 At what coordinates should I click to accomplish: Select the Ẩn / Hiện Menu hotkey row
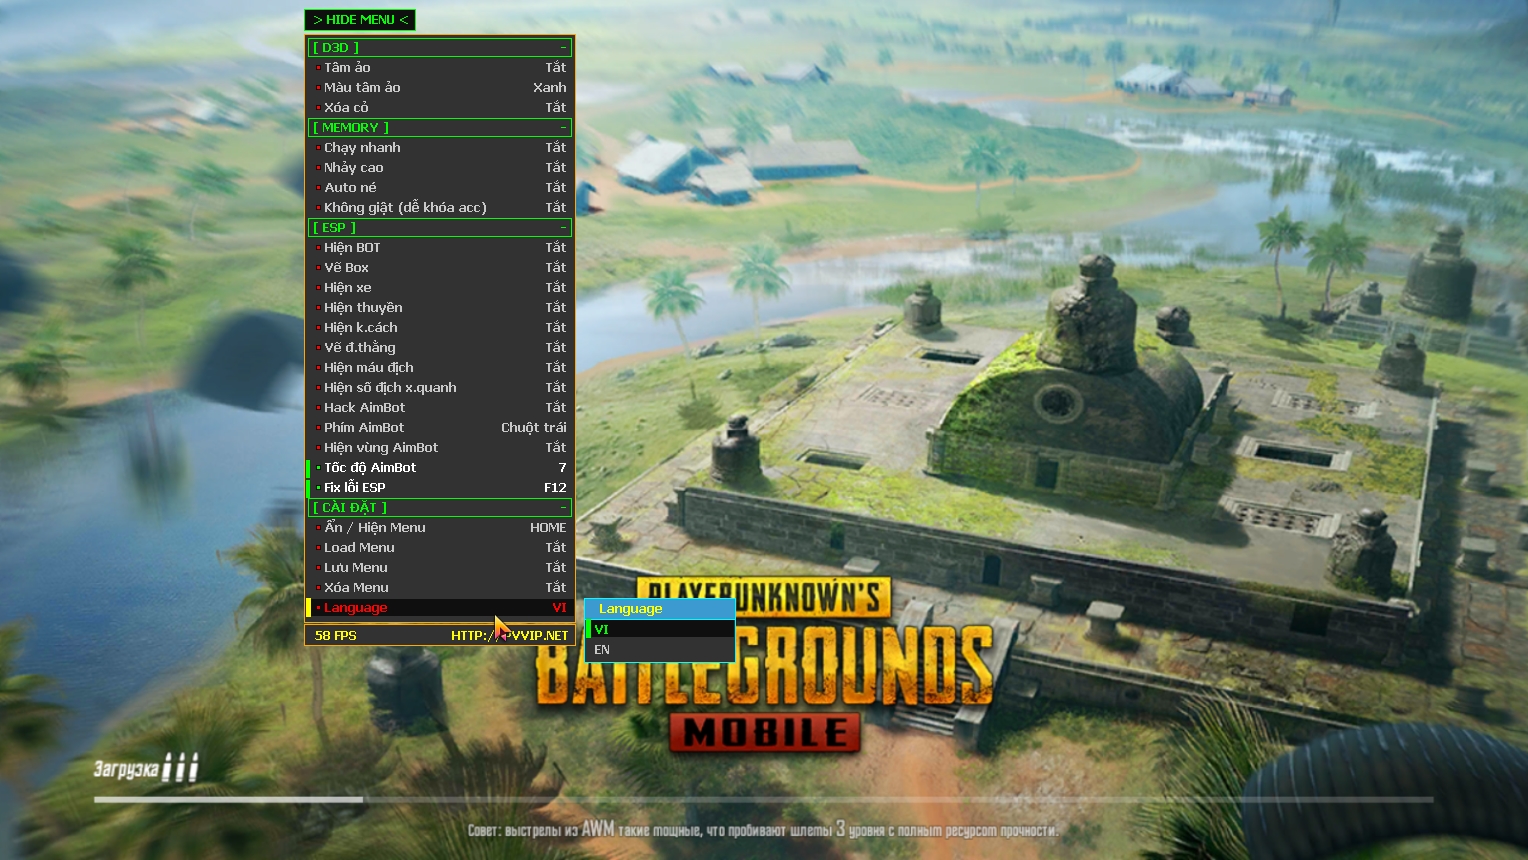tap(440, 527)
